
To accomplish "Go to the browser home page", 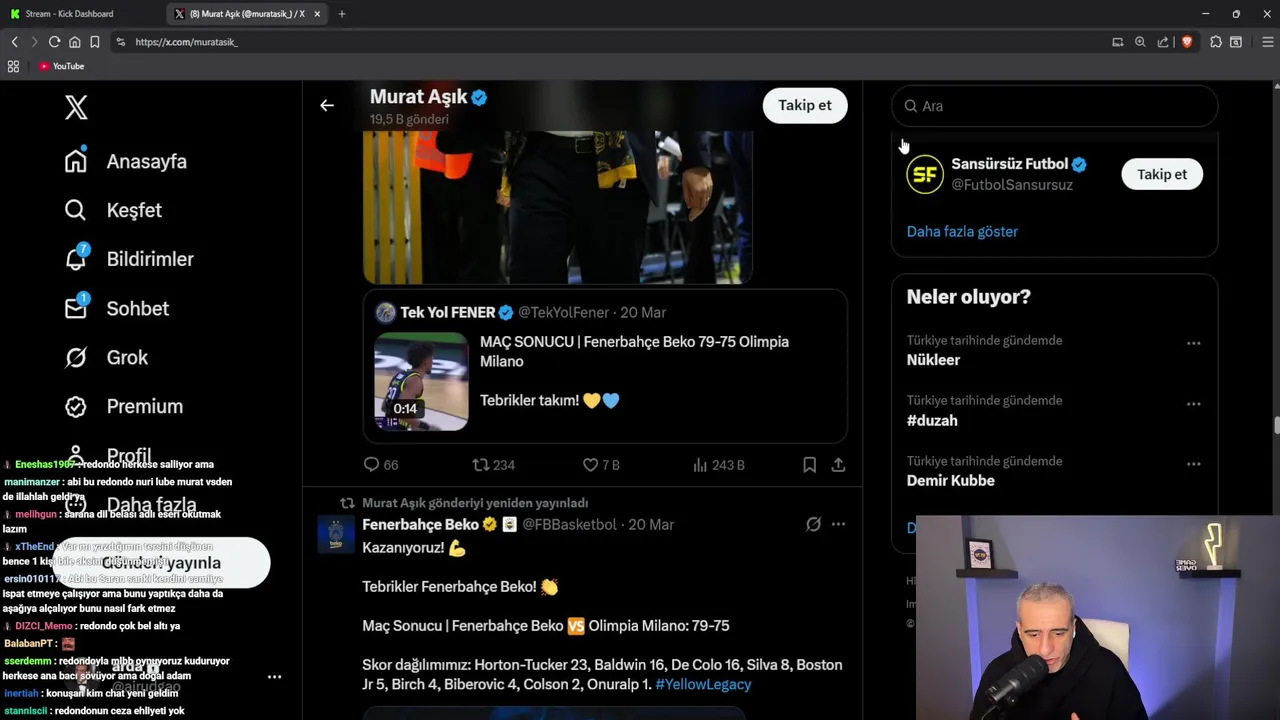I will (74, 42).
